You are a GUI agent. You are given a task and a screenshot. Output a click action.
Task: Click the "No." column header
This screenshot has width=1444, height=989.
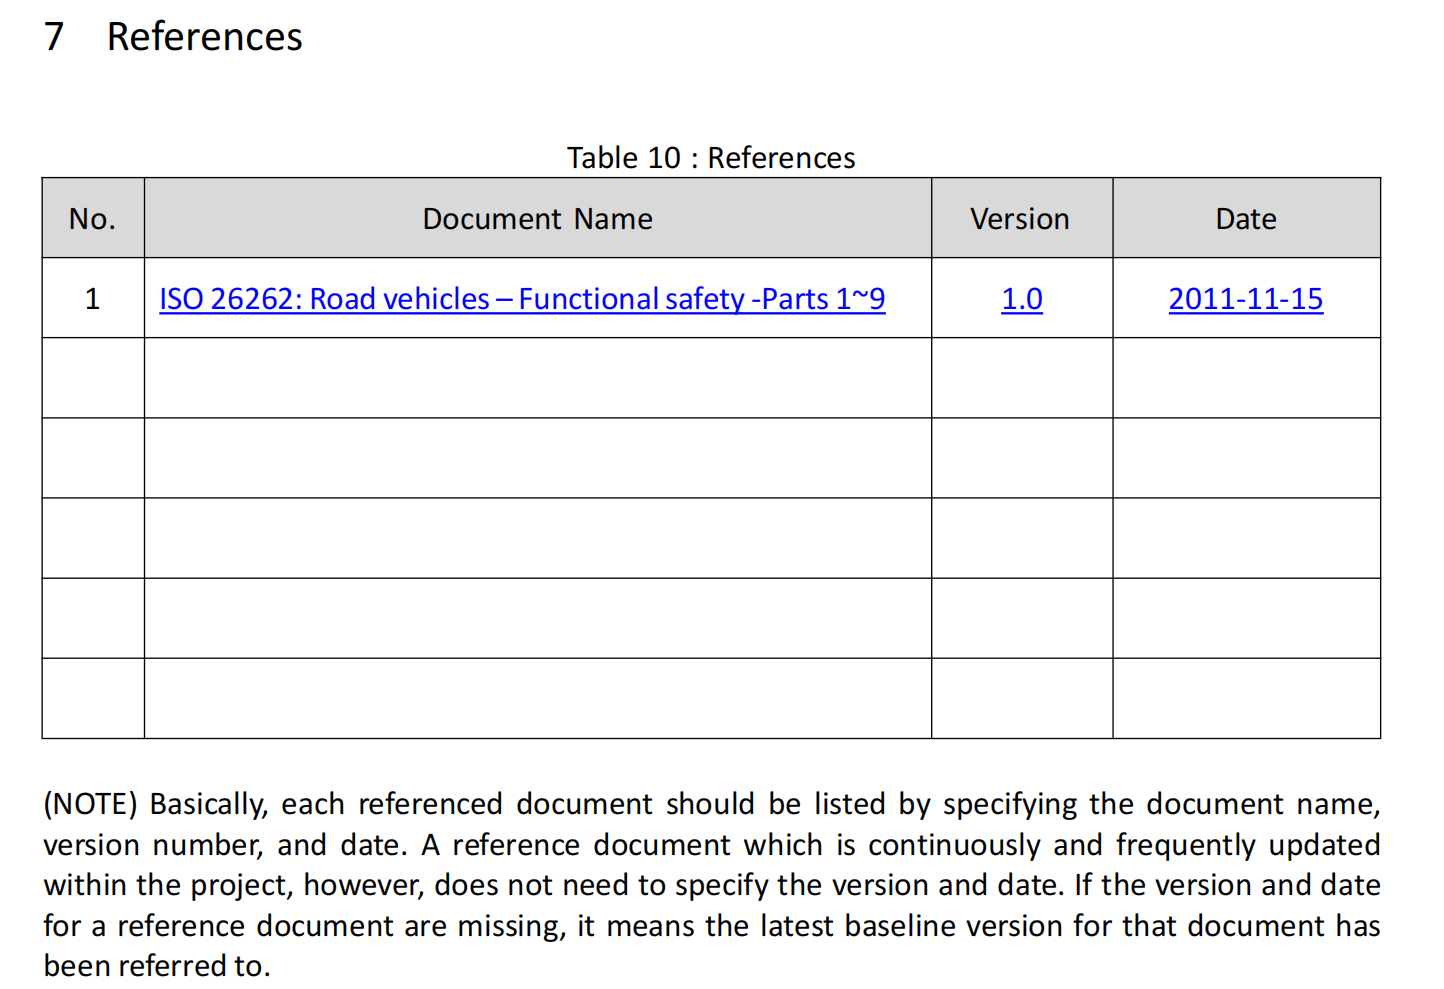(93, 219)
